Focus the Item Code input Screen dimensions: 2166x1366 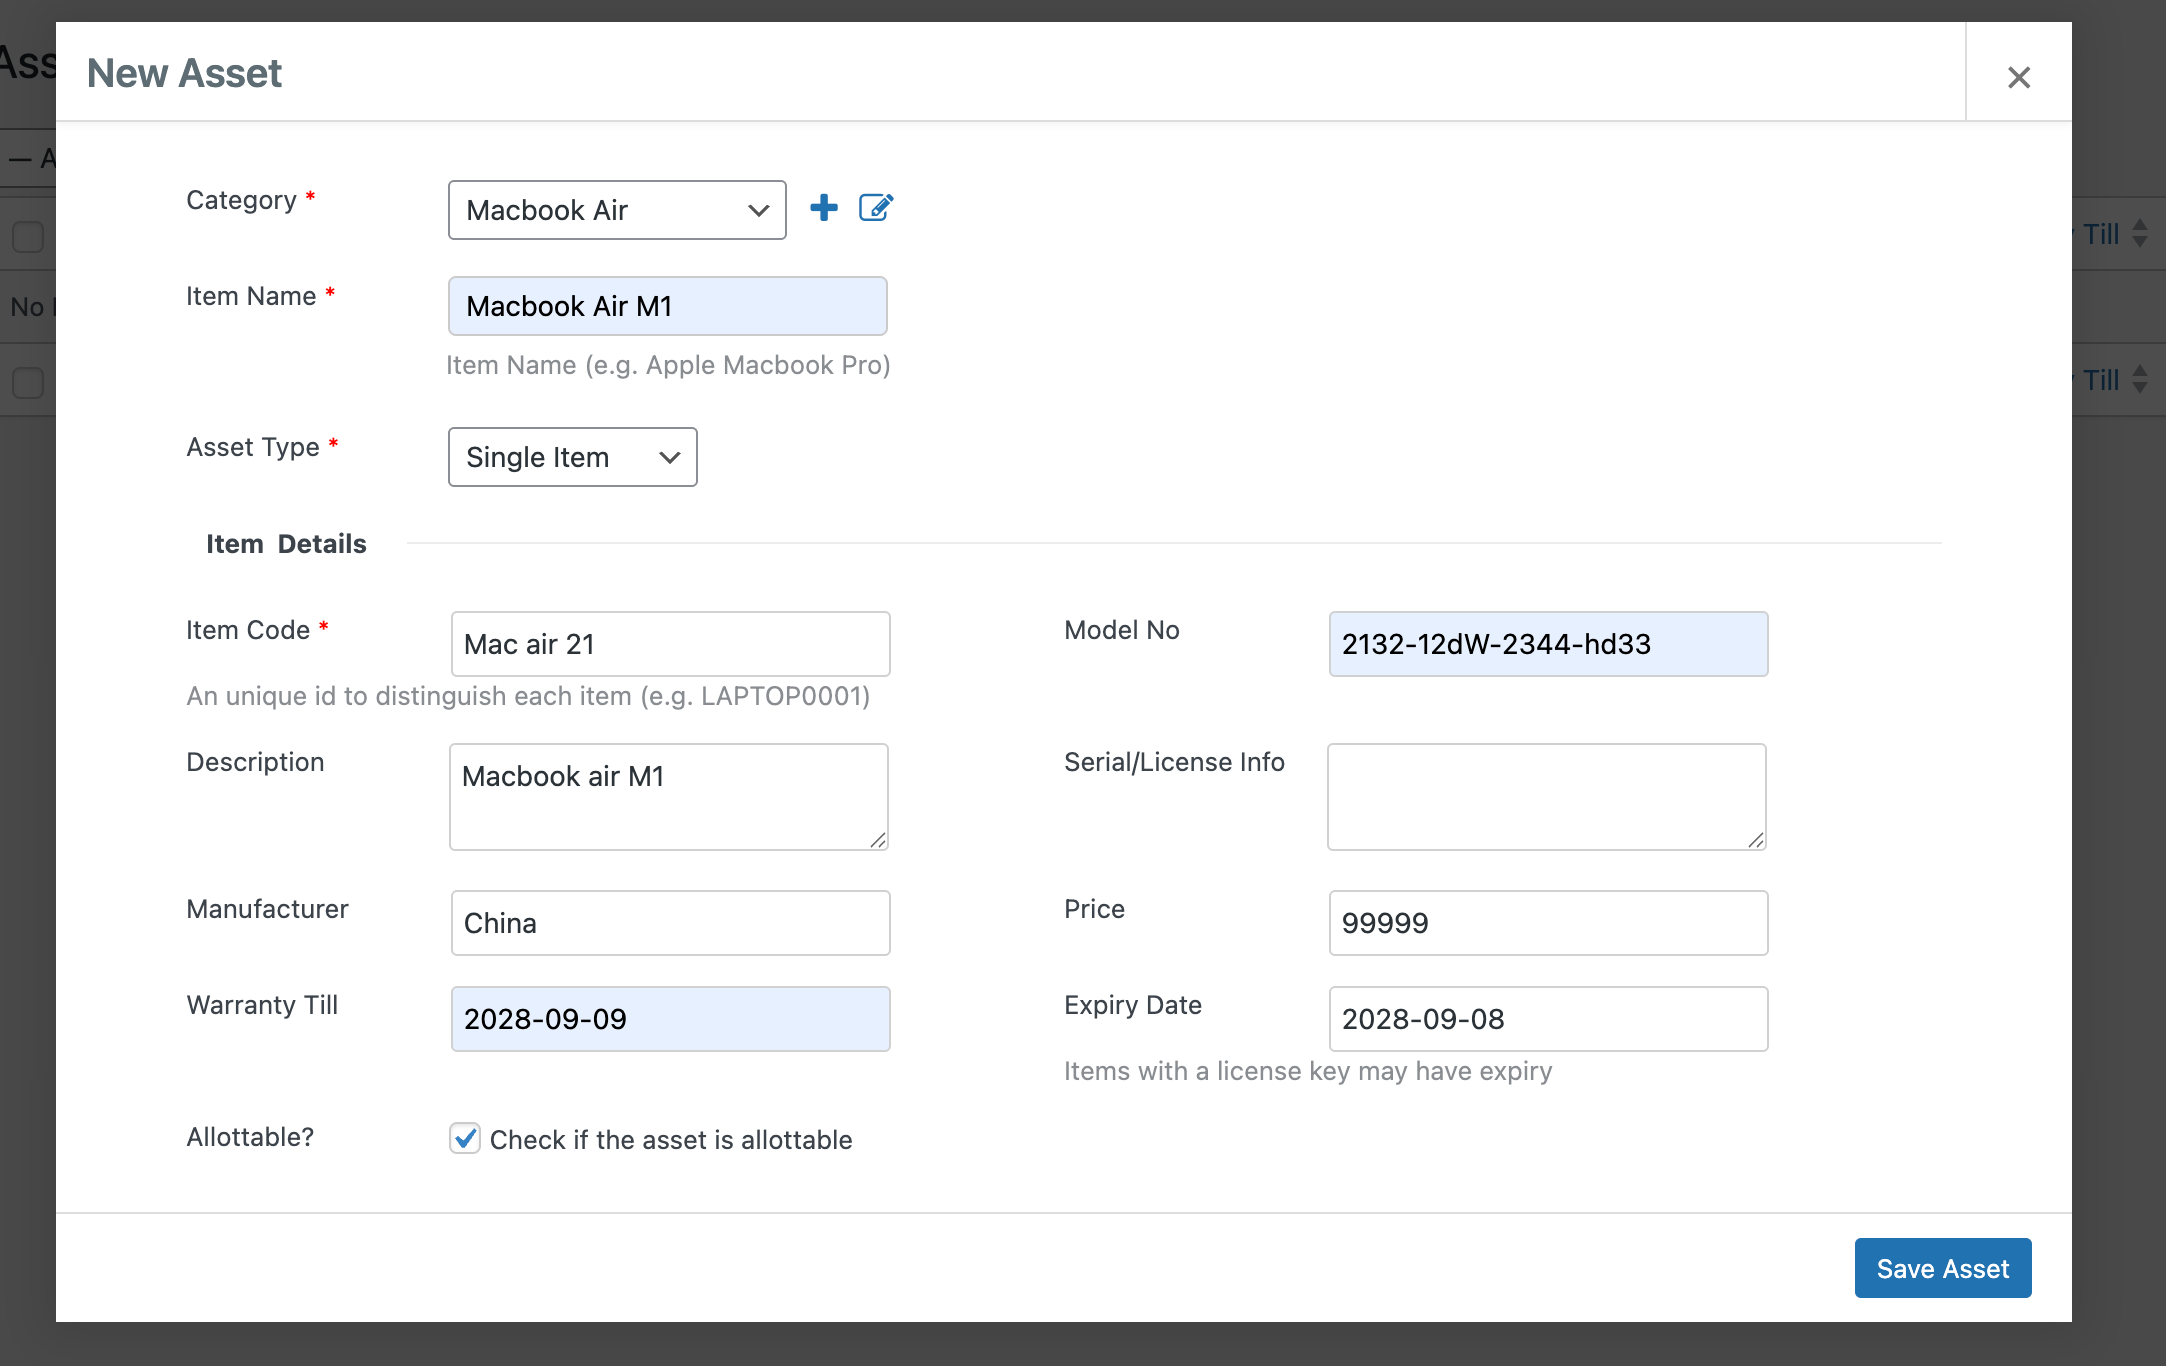670,644
